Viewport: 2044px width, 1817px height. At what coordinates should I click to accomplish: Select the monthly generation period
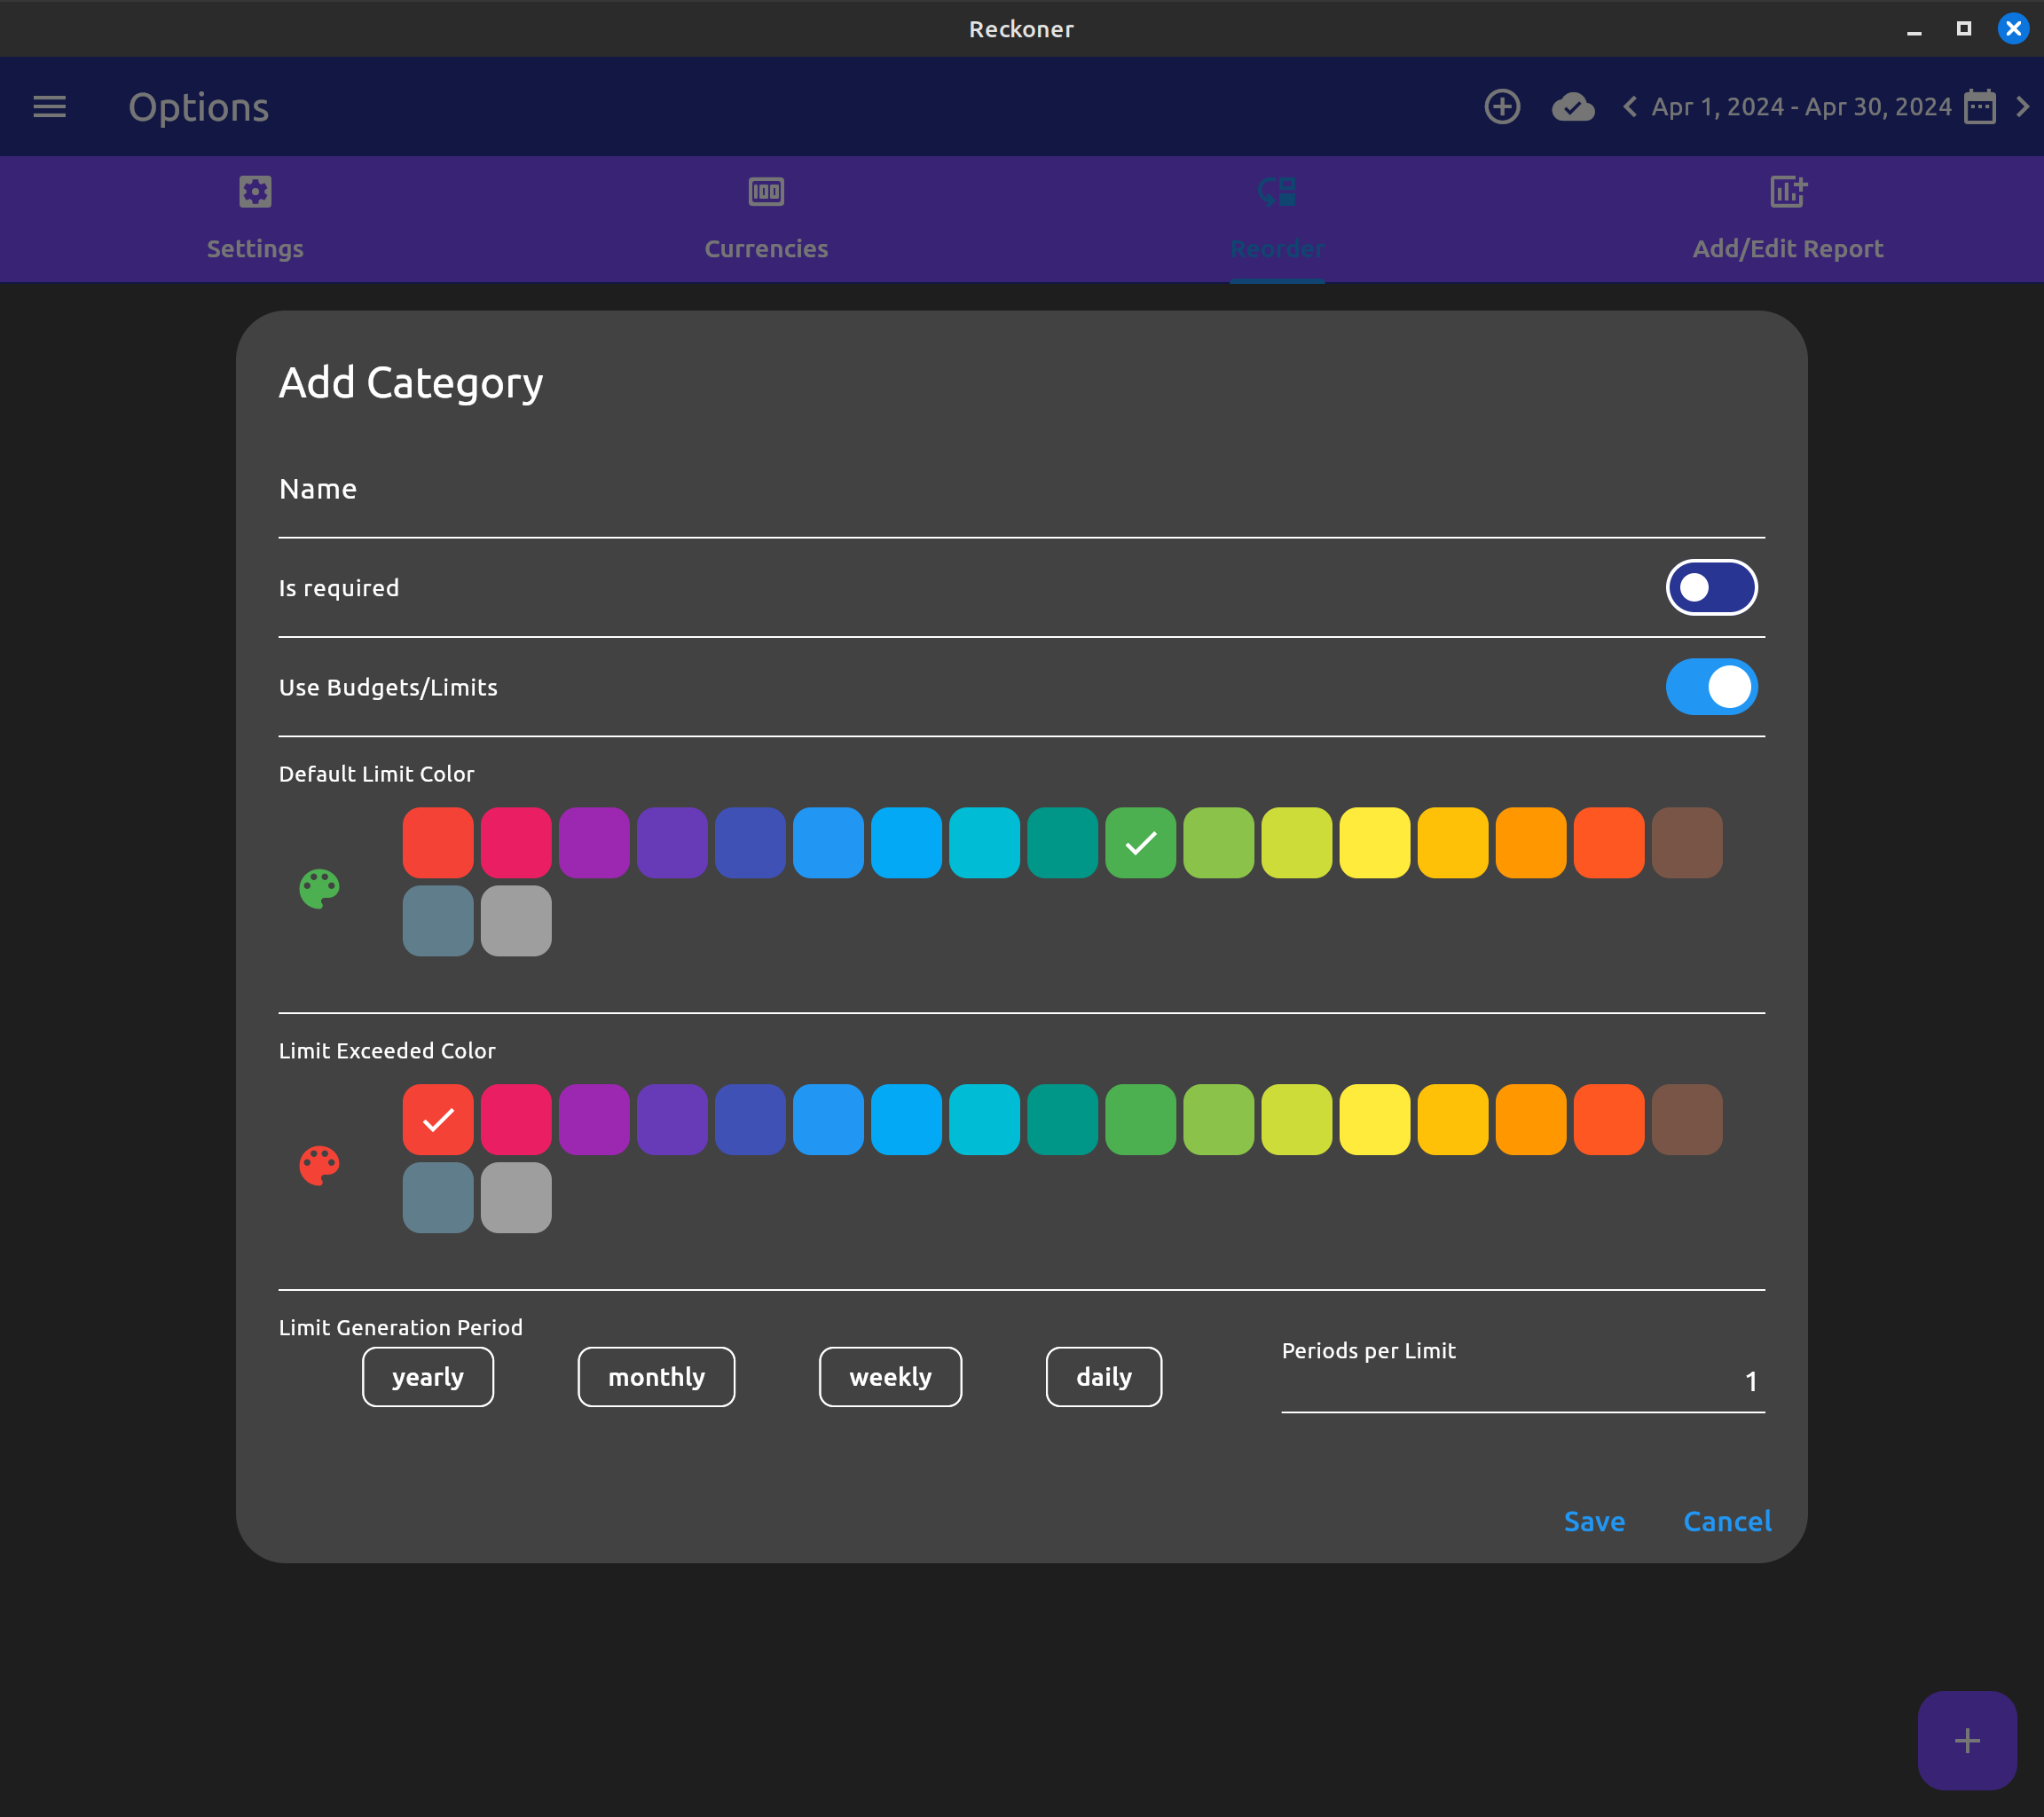(656, 1377)
